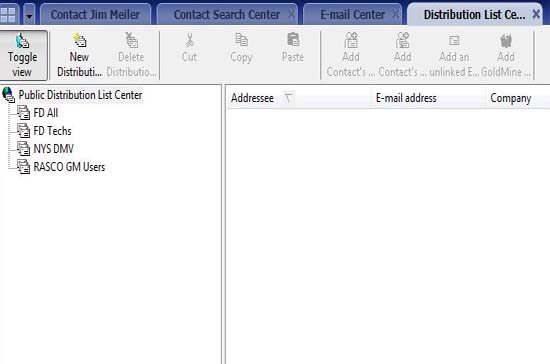This screenshot has height=364, width=550.
Task: Switch to the Contact Search Center tab
Action: tap(227, 15)
